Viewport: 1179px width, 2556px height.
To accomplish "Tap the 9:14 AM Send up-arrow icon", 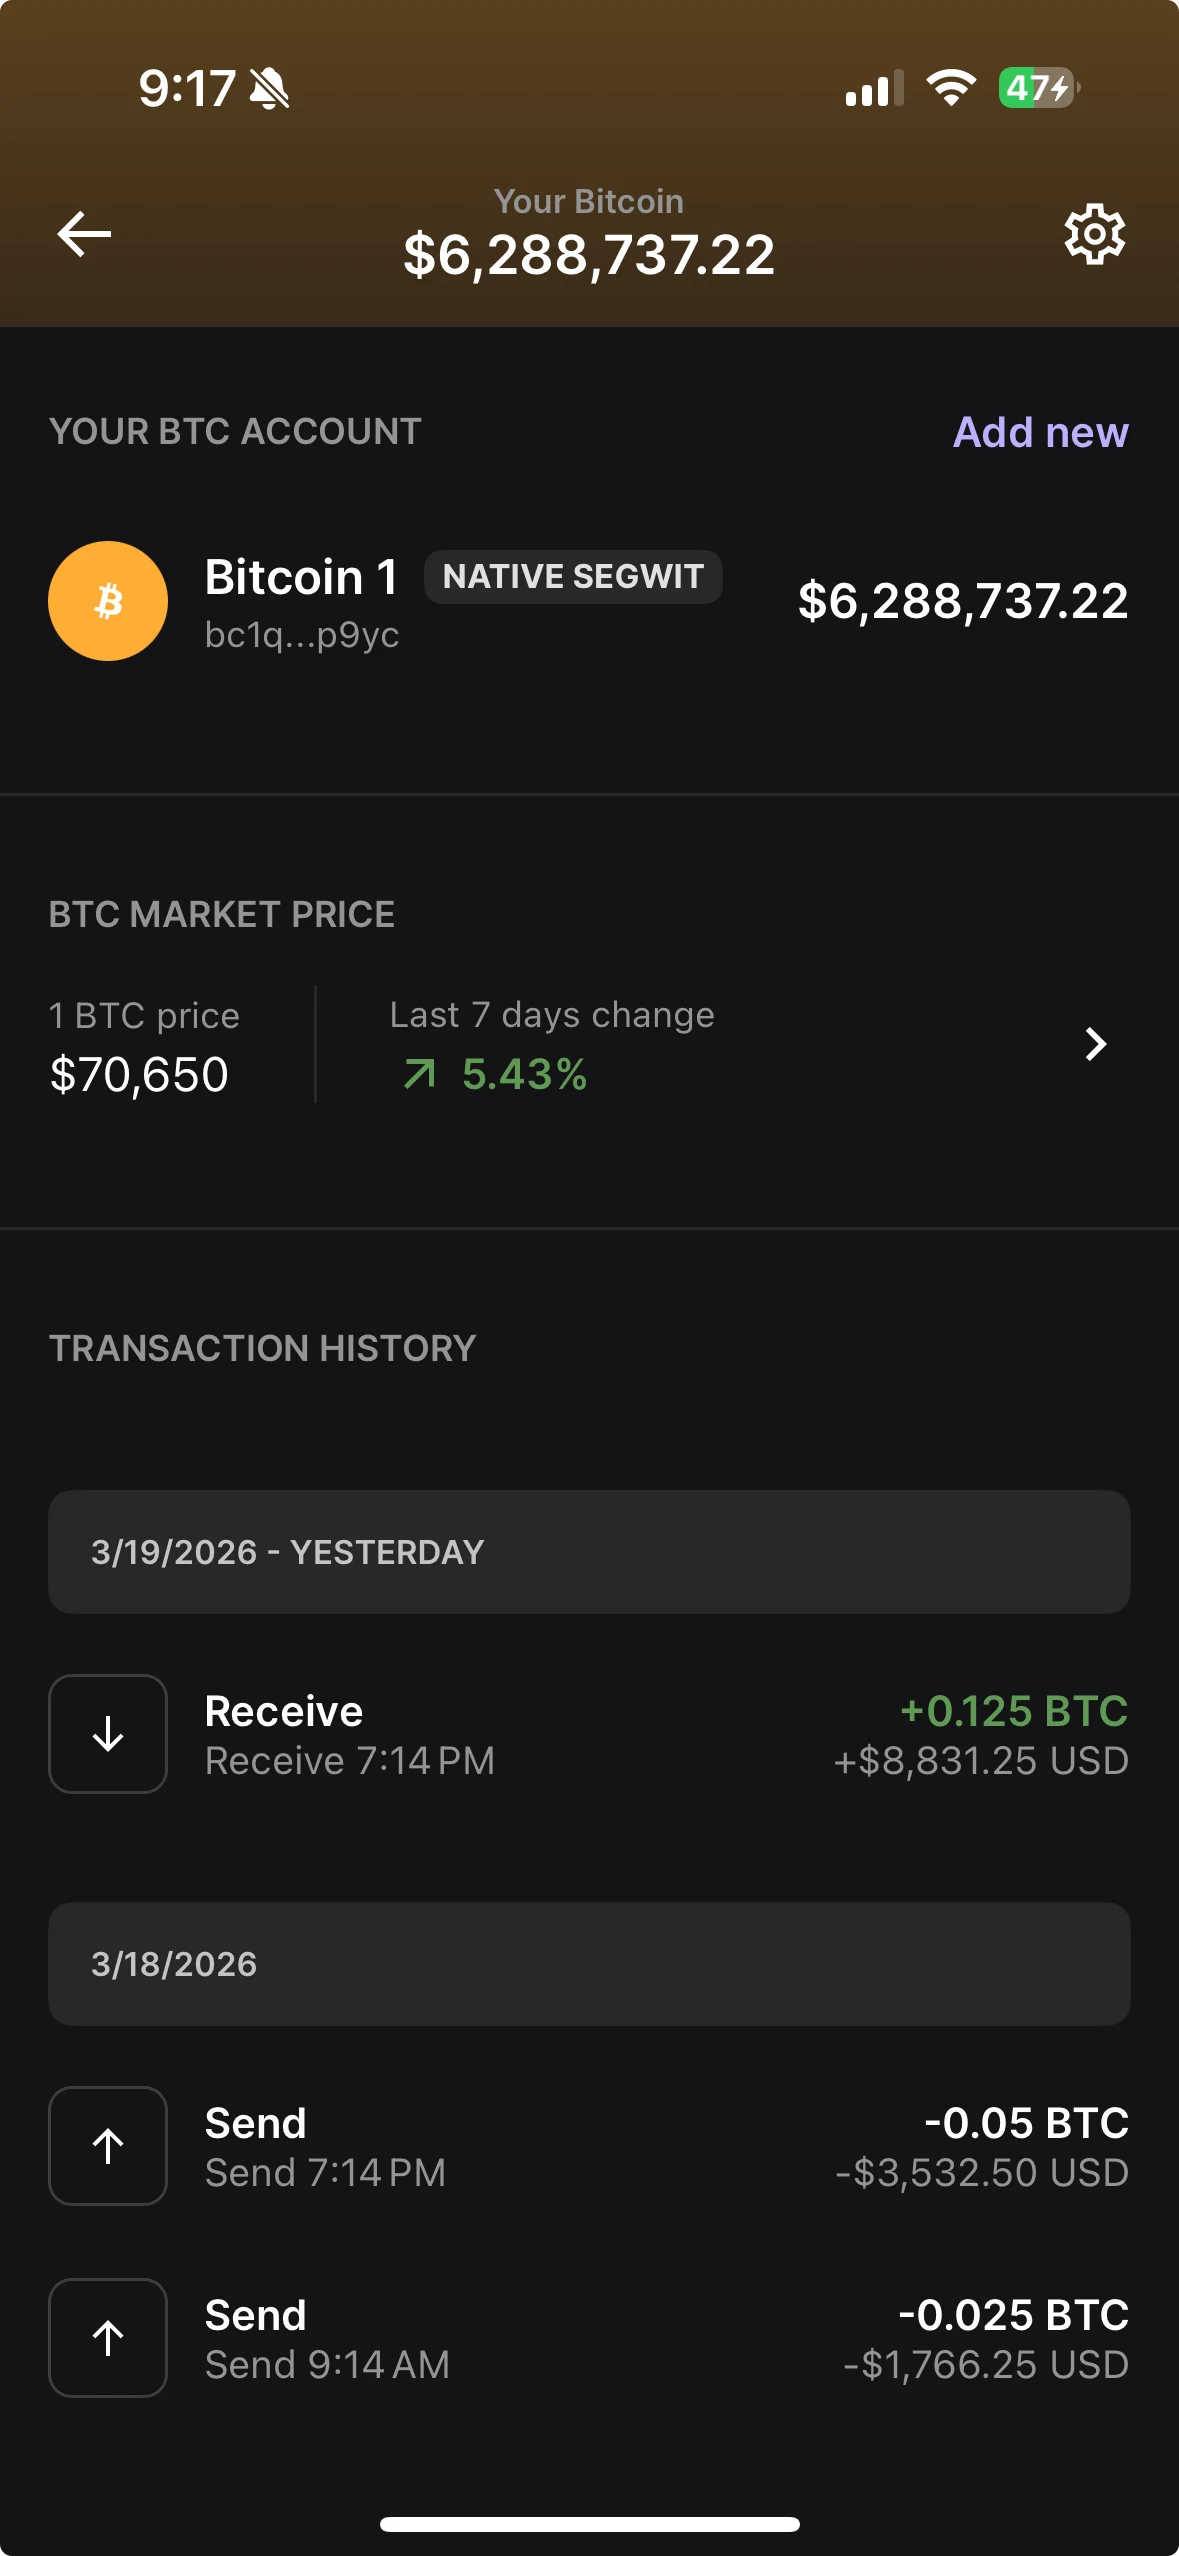I will tap(108, 2338).
